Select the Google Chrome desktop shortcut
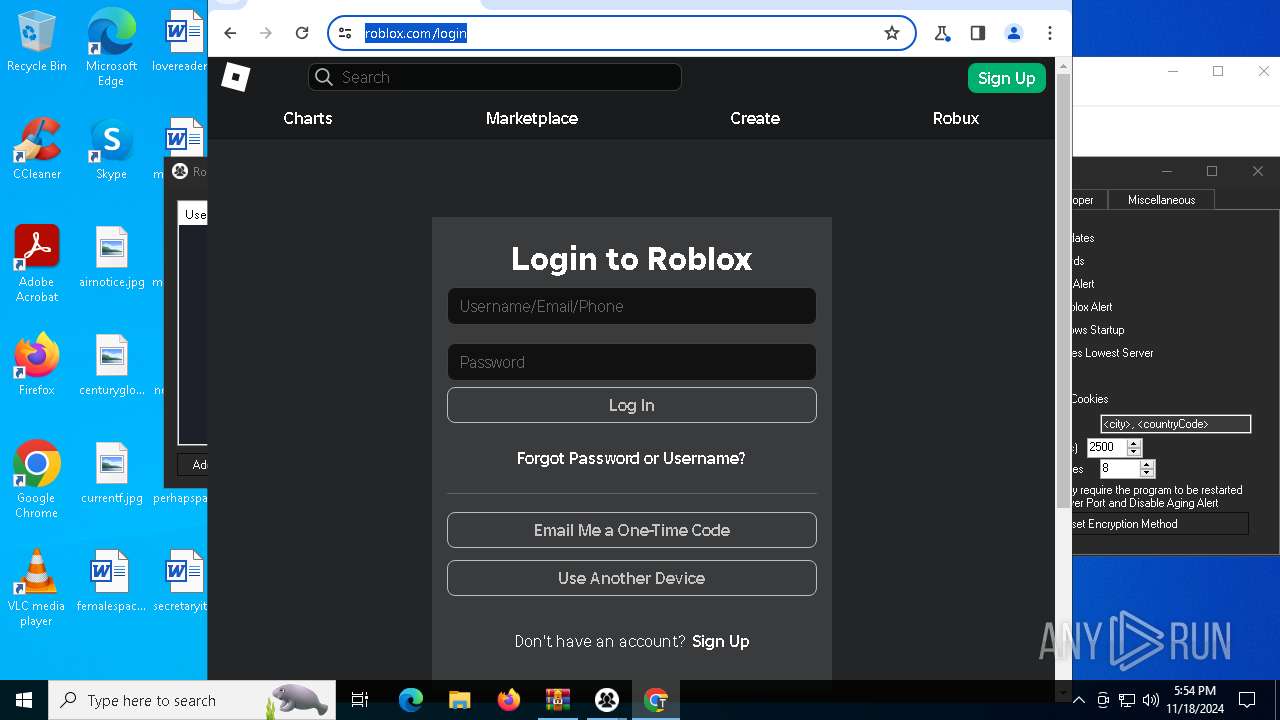Viewport: 1280px width, 720px height. point(37,480)
